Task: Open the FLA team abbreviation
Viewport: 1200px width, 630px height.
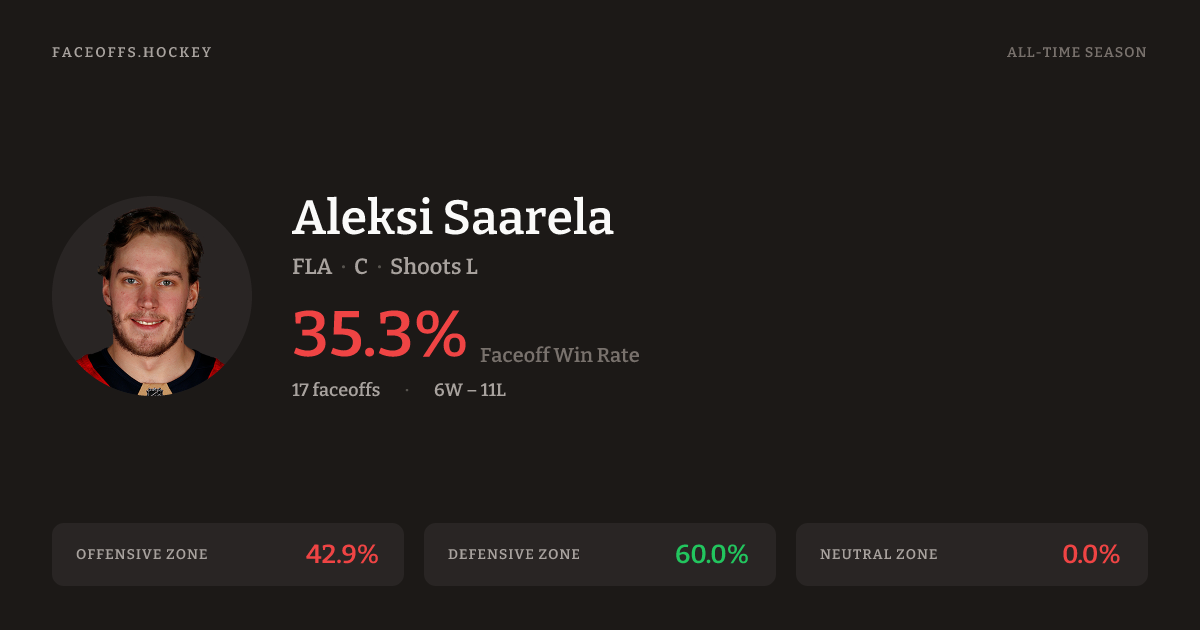Action: (312, 267)
